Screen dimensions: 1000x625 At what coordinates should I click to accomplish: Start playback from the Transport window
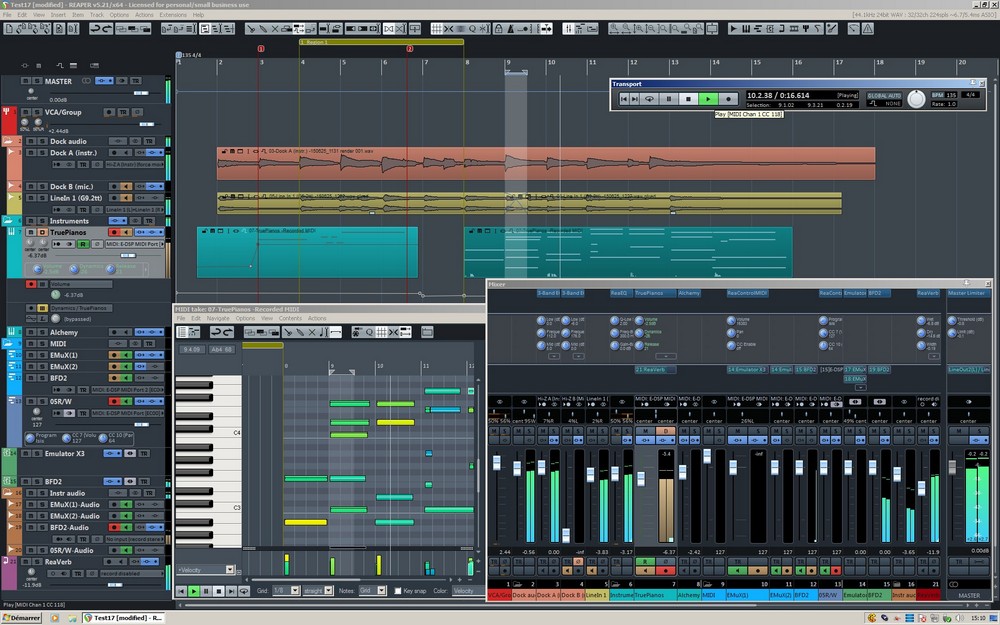708,99
